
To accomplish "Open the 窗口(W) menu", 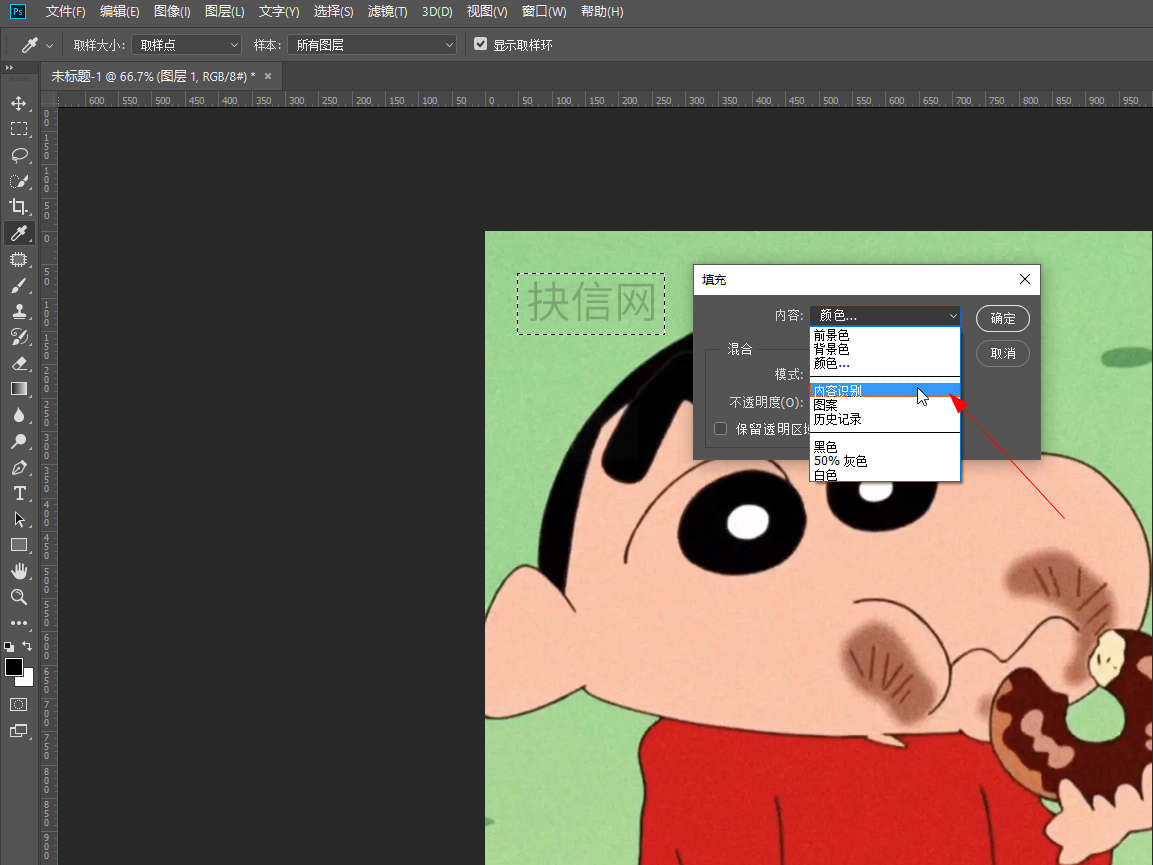I will (x=543, y=12).
